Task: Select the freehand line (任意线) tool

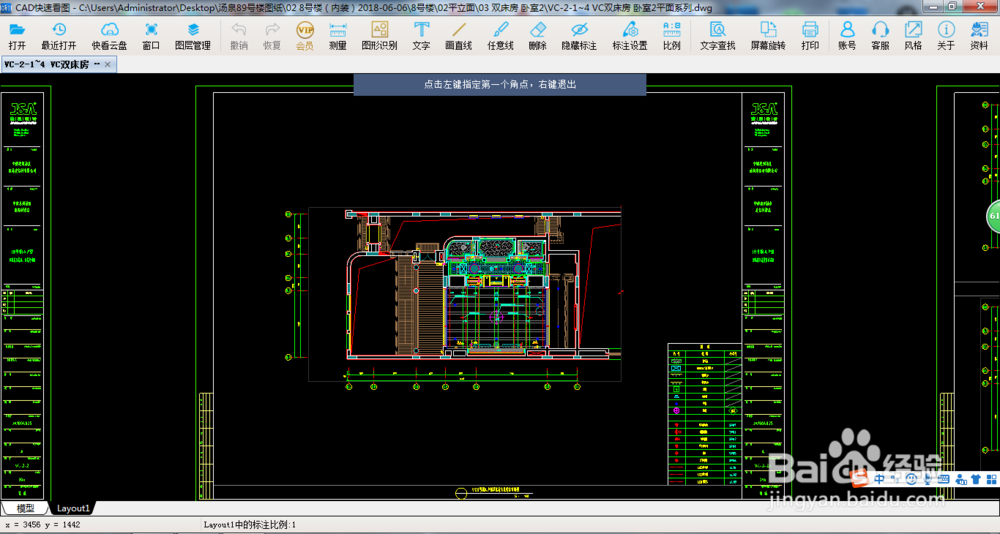Action: click(x=500, y=36)
